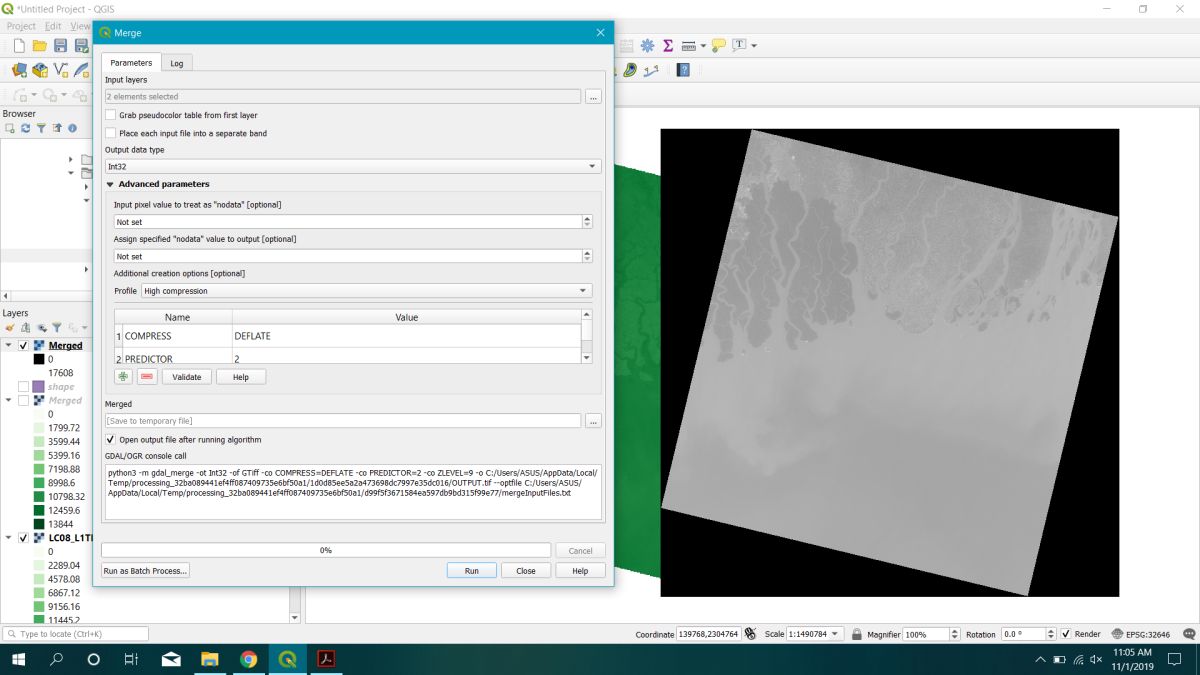The width and height of the screenshot is (1200, 675).
Task: Open File Explorer from the taskbar
Action: tap(210, 659)
